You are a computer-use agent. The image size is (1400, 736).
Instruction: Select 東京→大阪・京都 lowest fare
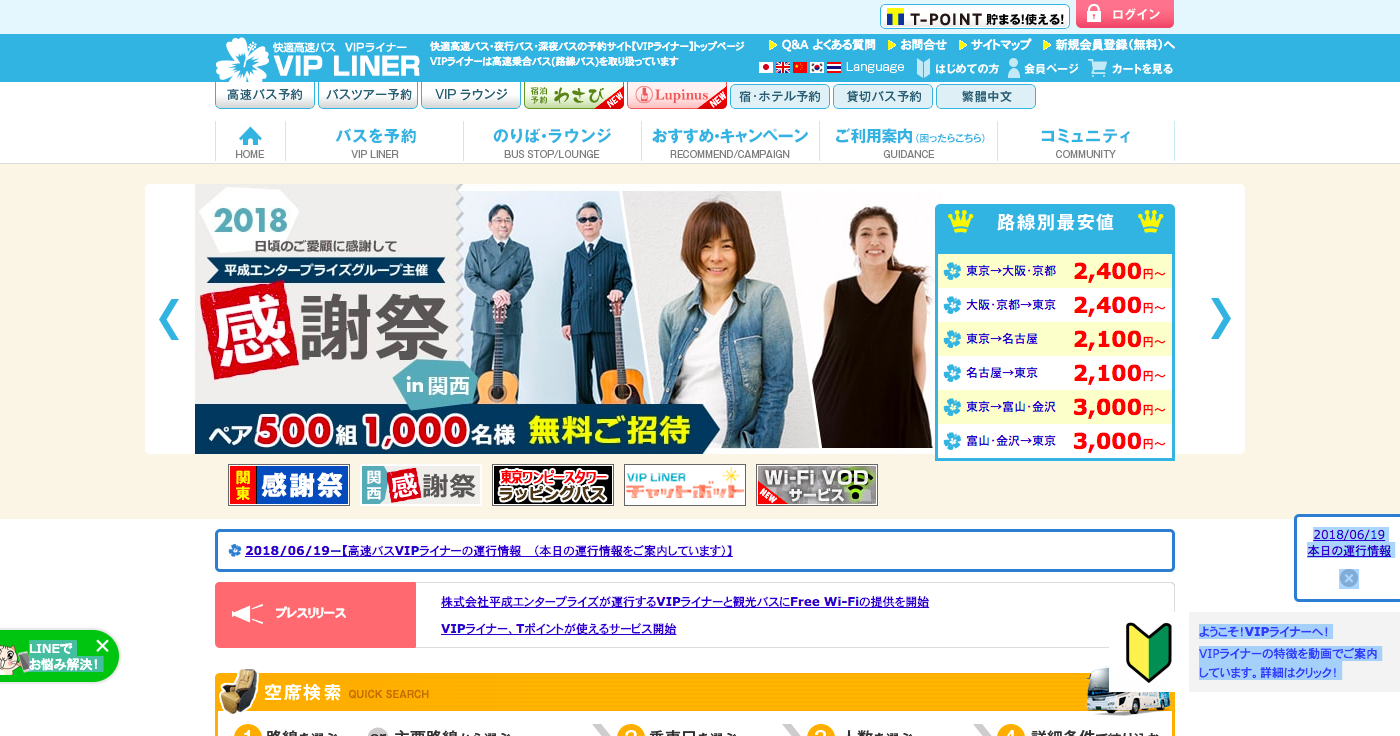pos(1055,271)
